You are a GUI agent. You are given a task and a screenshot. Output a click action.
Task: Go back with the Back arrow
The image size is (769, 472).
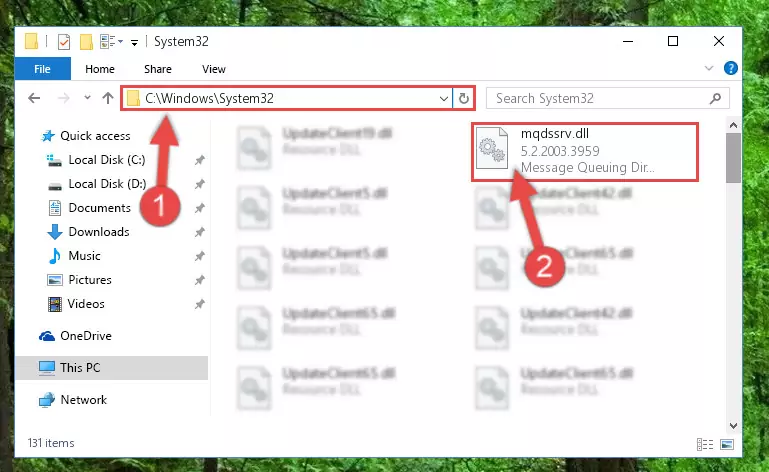coord(34,98)
